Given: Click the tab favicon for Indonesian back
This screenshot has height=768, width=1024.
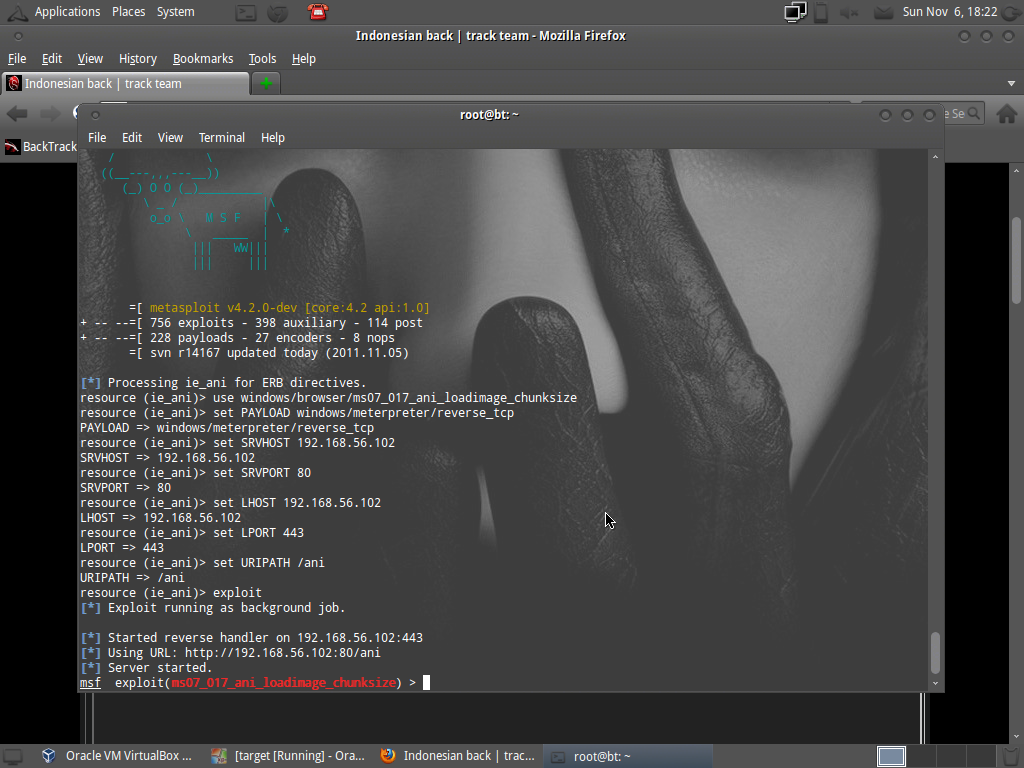Looking at the screenshot, I should pyautogui.click(x=14, y=84).
